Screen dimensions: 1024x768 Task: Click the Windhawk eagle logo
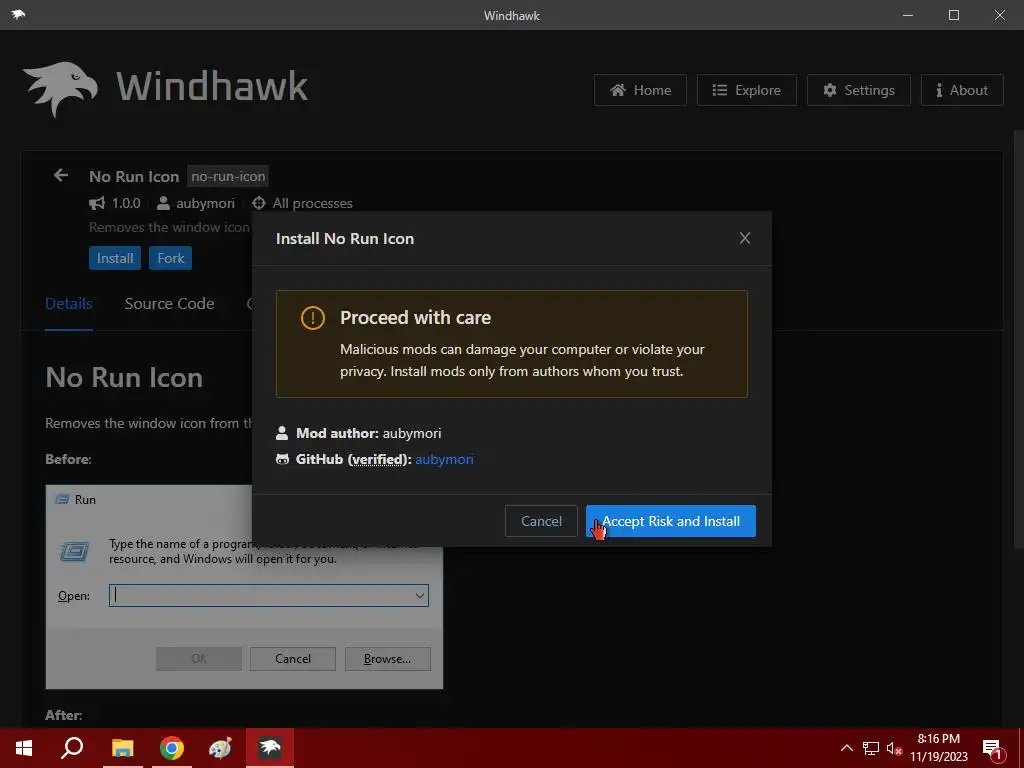tap(60, 89)
